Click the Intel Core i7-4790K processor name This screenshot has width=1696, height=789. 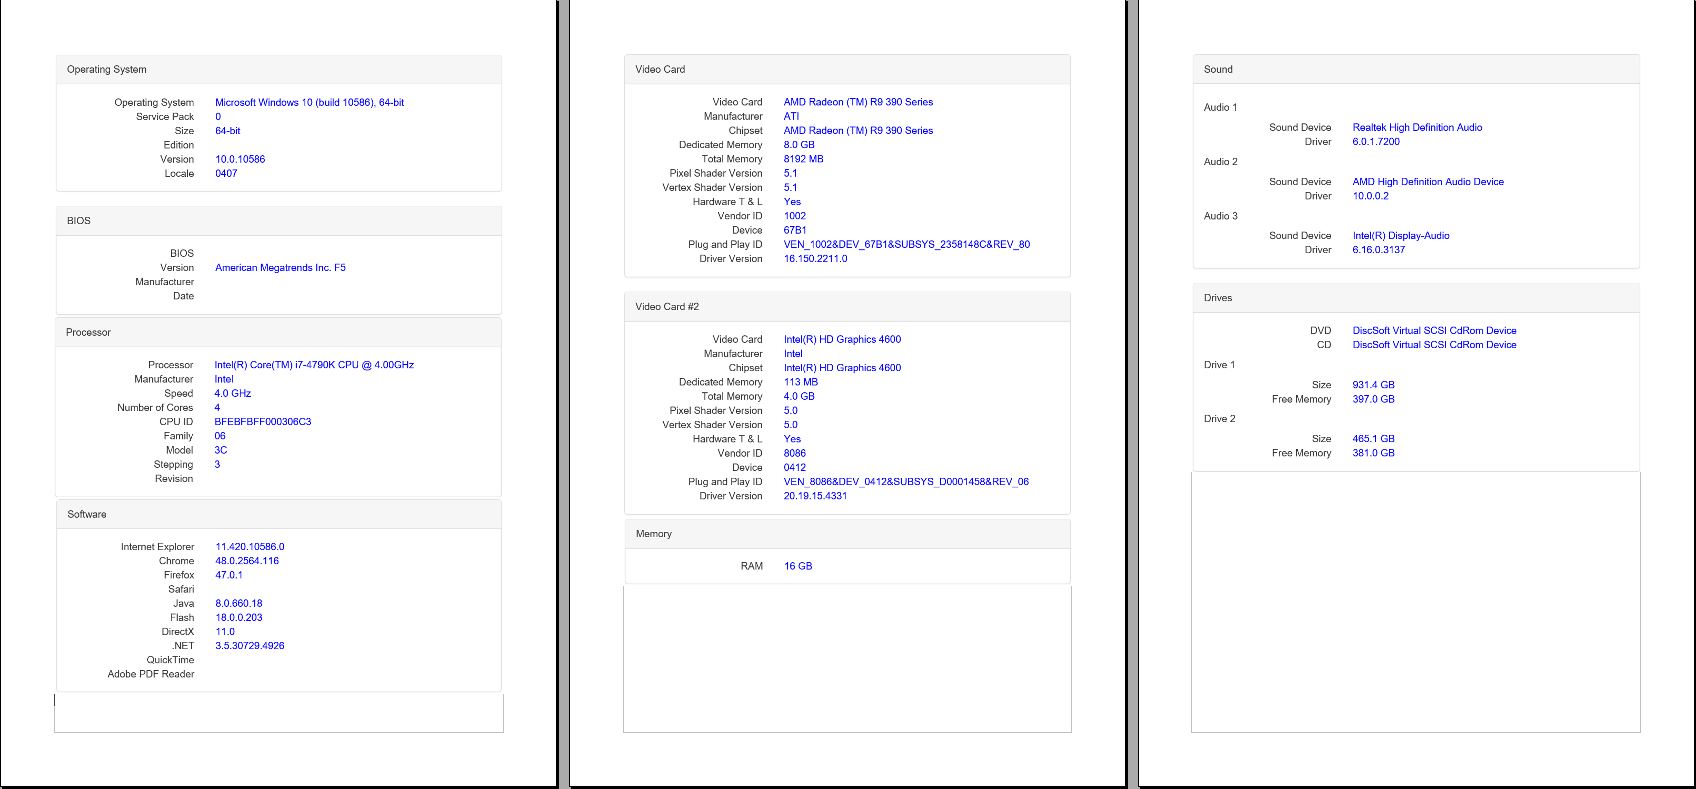click(x=313, y=365)
